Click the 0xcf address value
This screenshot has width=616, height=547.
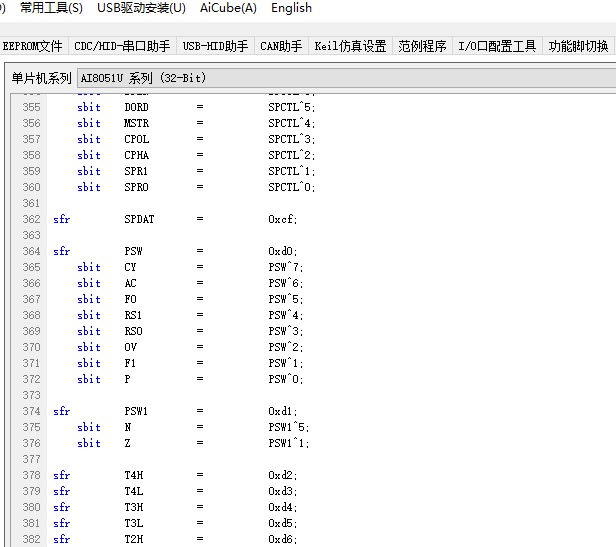click(283, 219)
